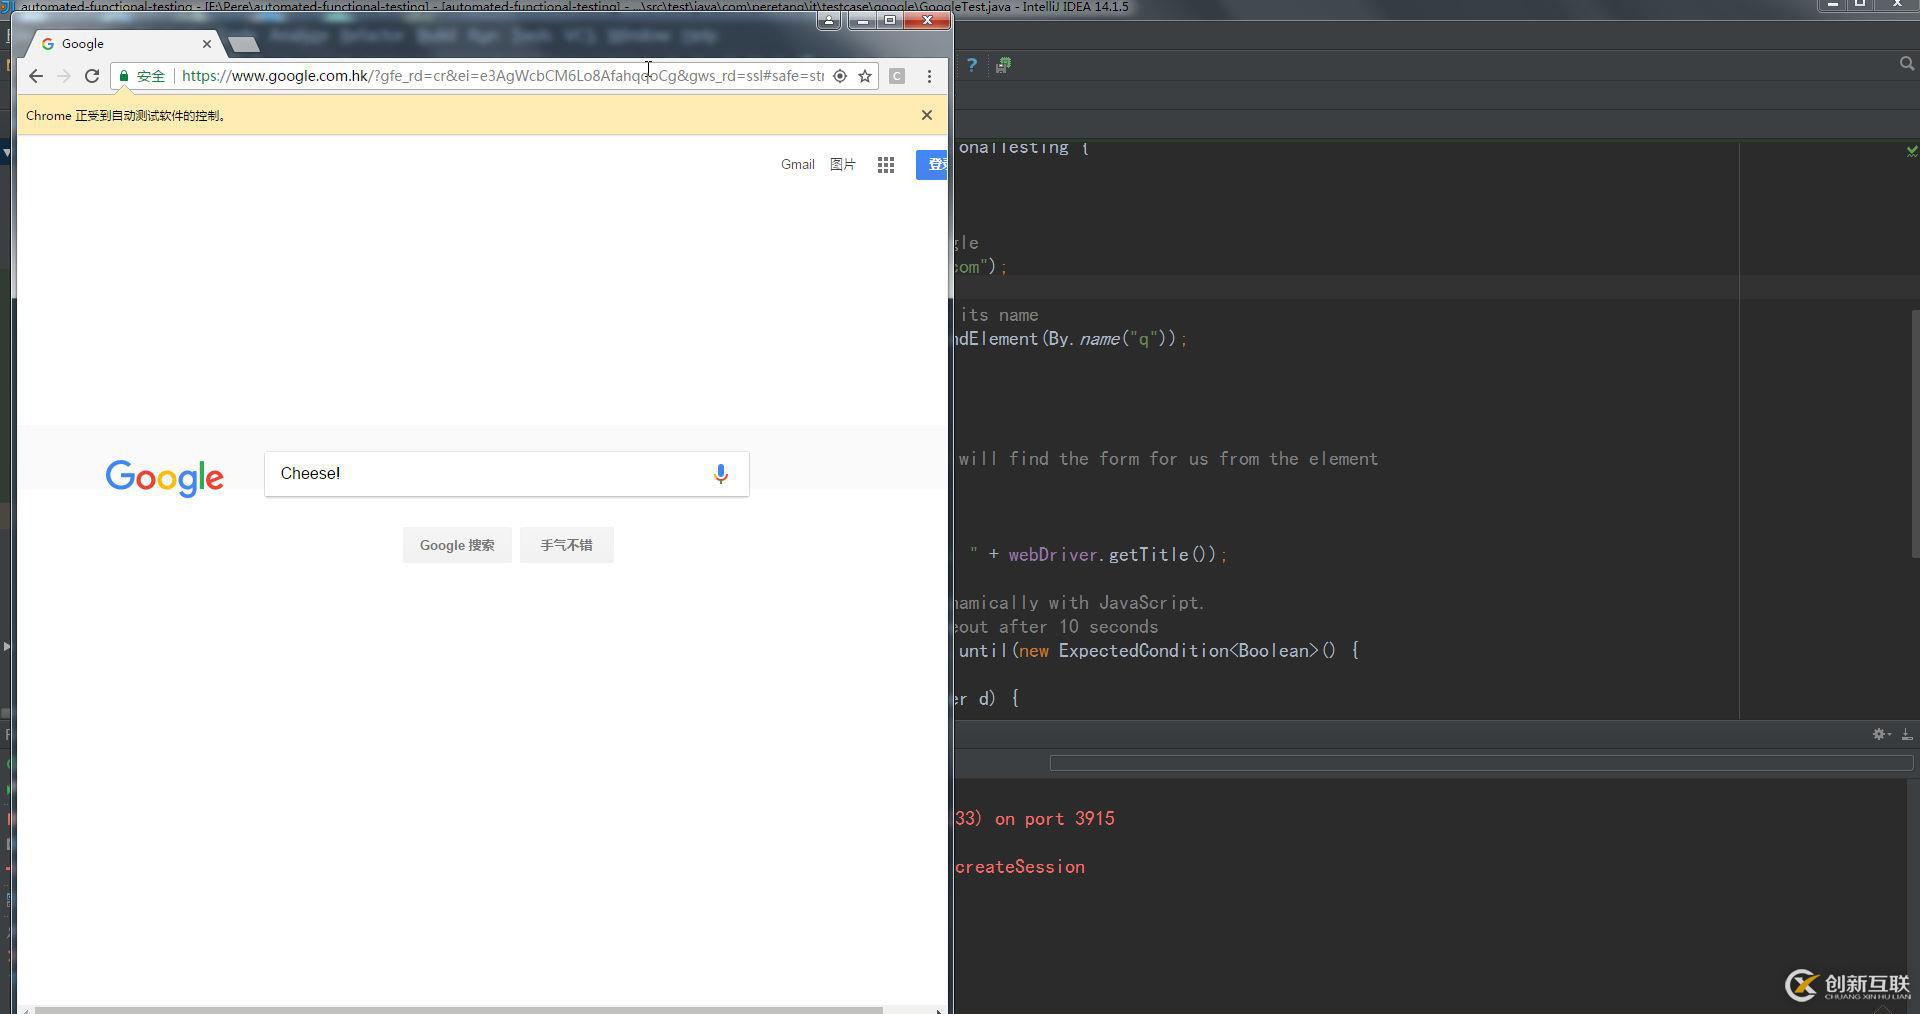Viewport: 1920px width, 1014px height.
Task: Start voice search with the microphone
Action: coord(721,474)
